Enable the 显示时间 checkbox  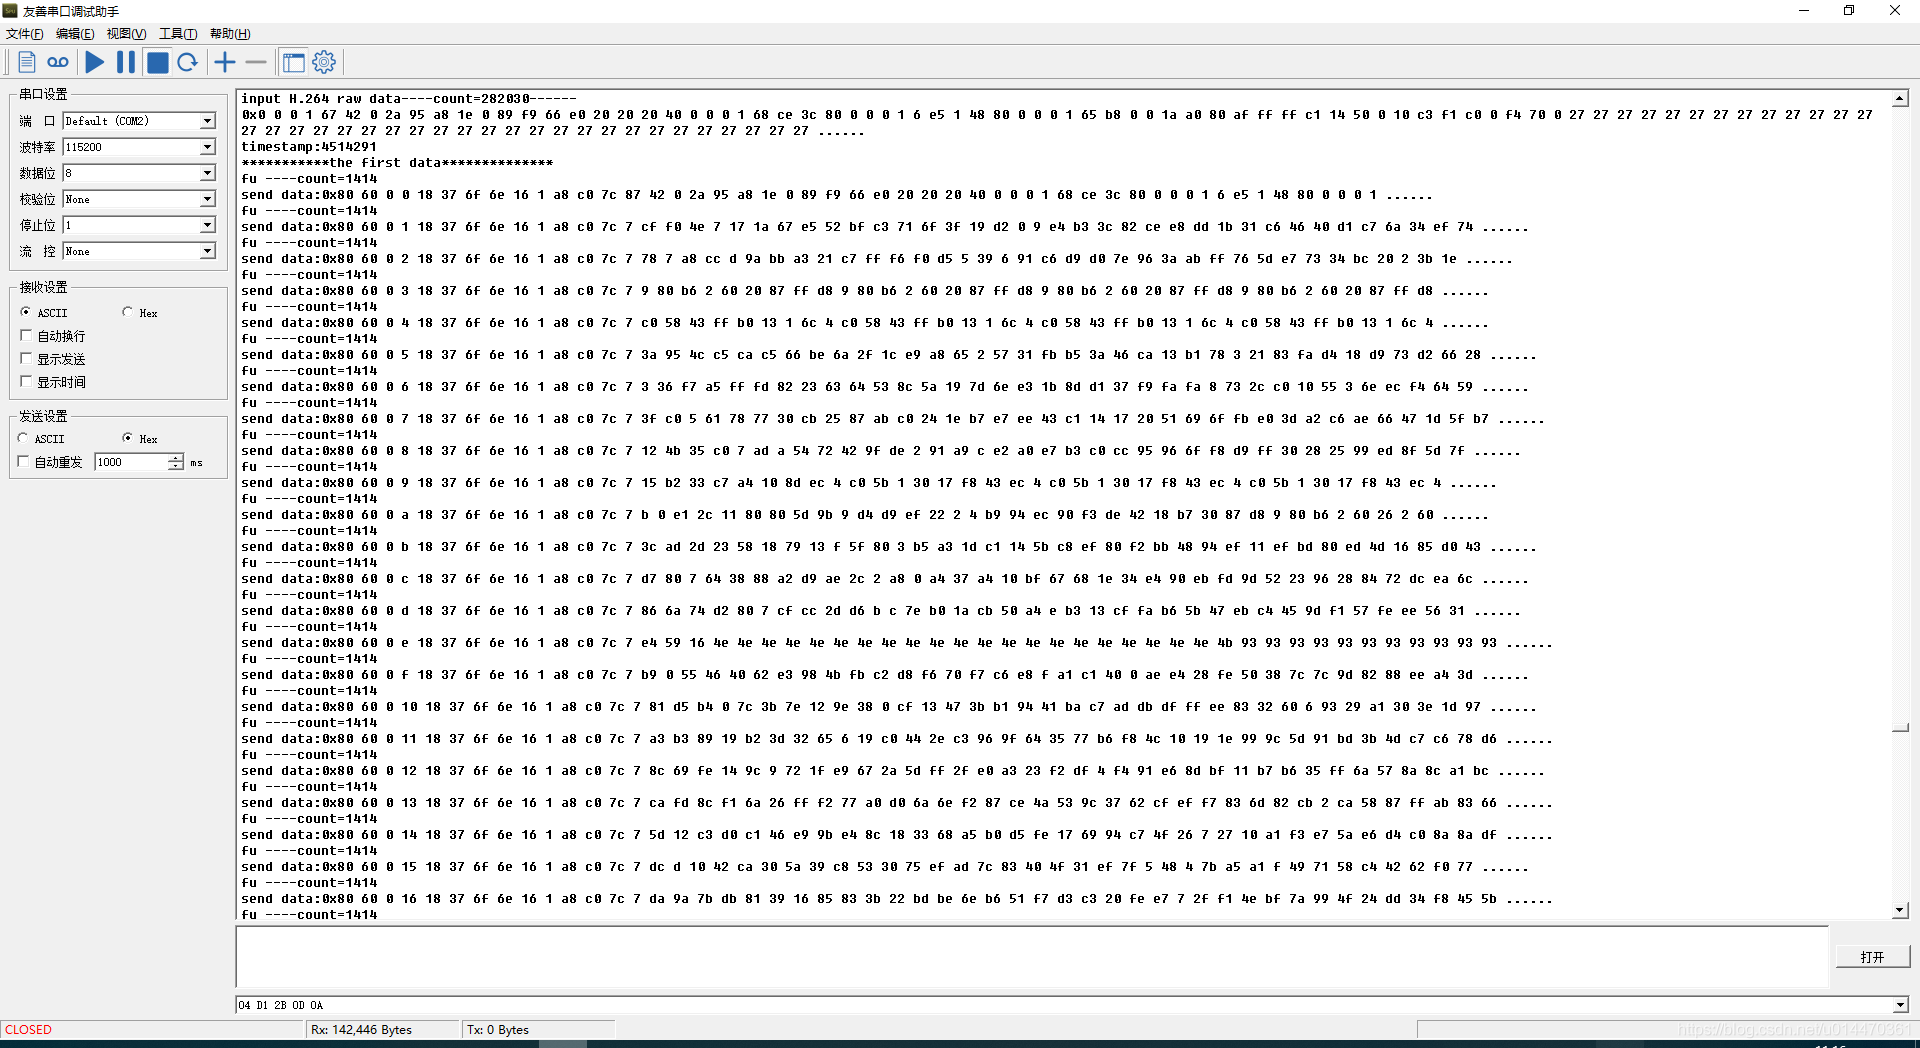coord(26,382)
